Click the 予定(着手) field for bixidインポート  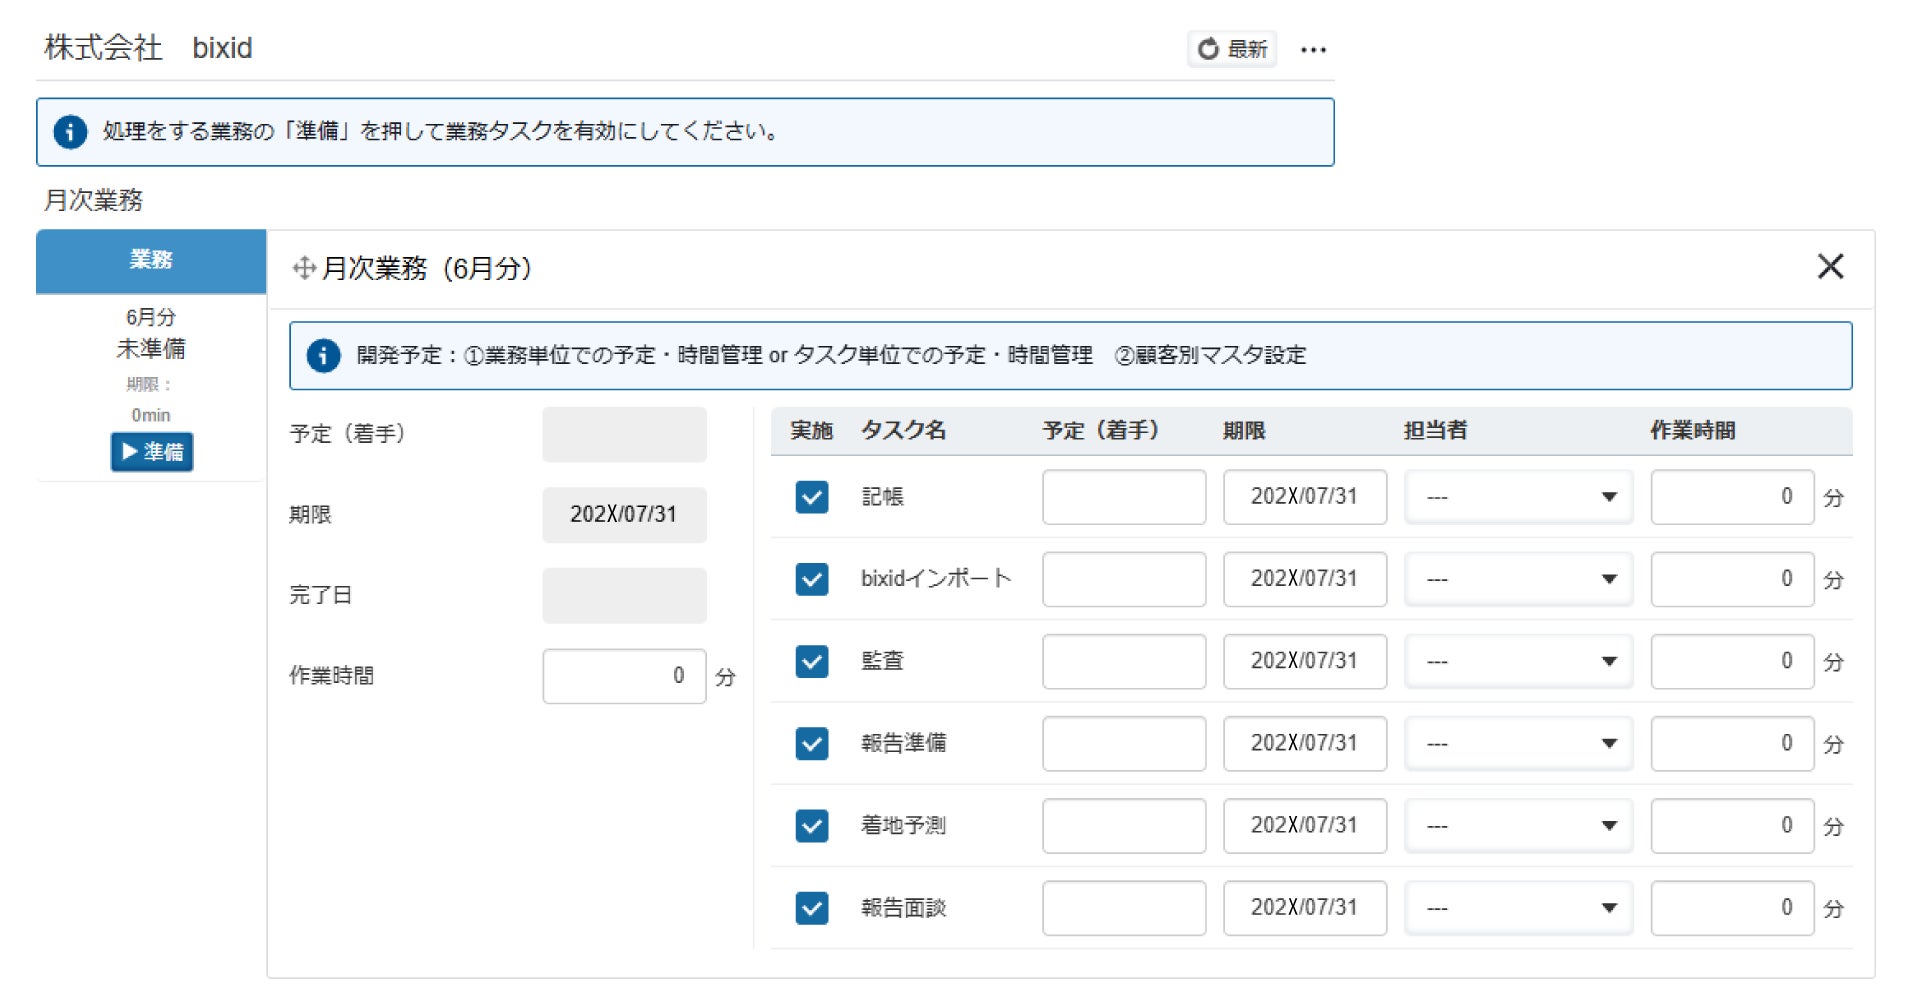tap(1123, 579)
